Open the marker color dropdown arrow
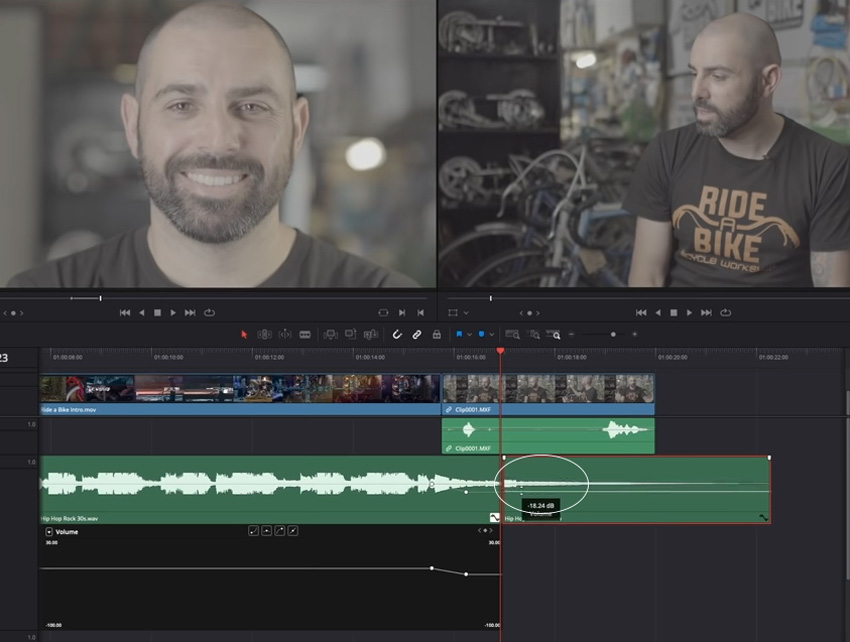 (491, 334)
